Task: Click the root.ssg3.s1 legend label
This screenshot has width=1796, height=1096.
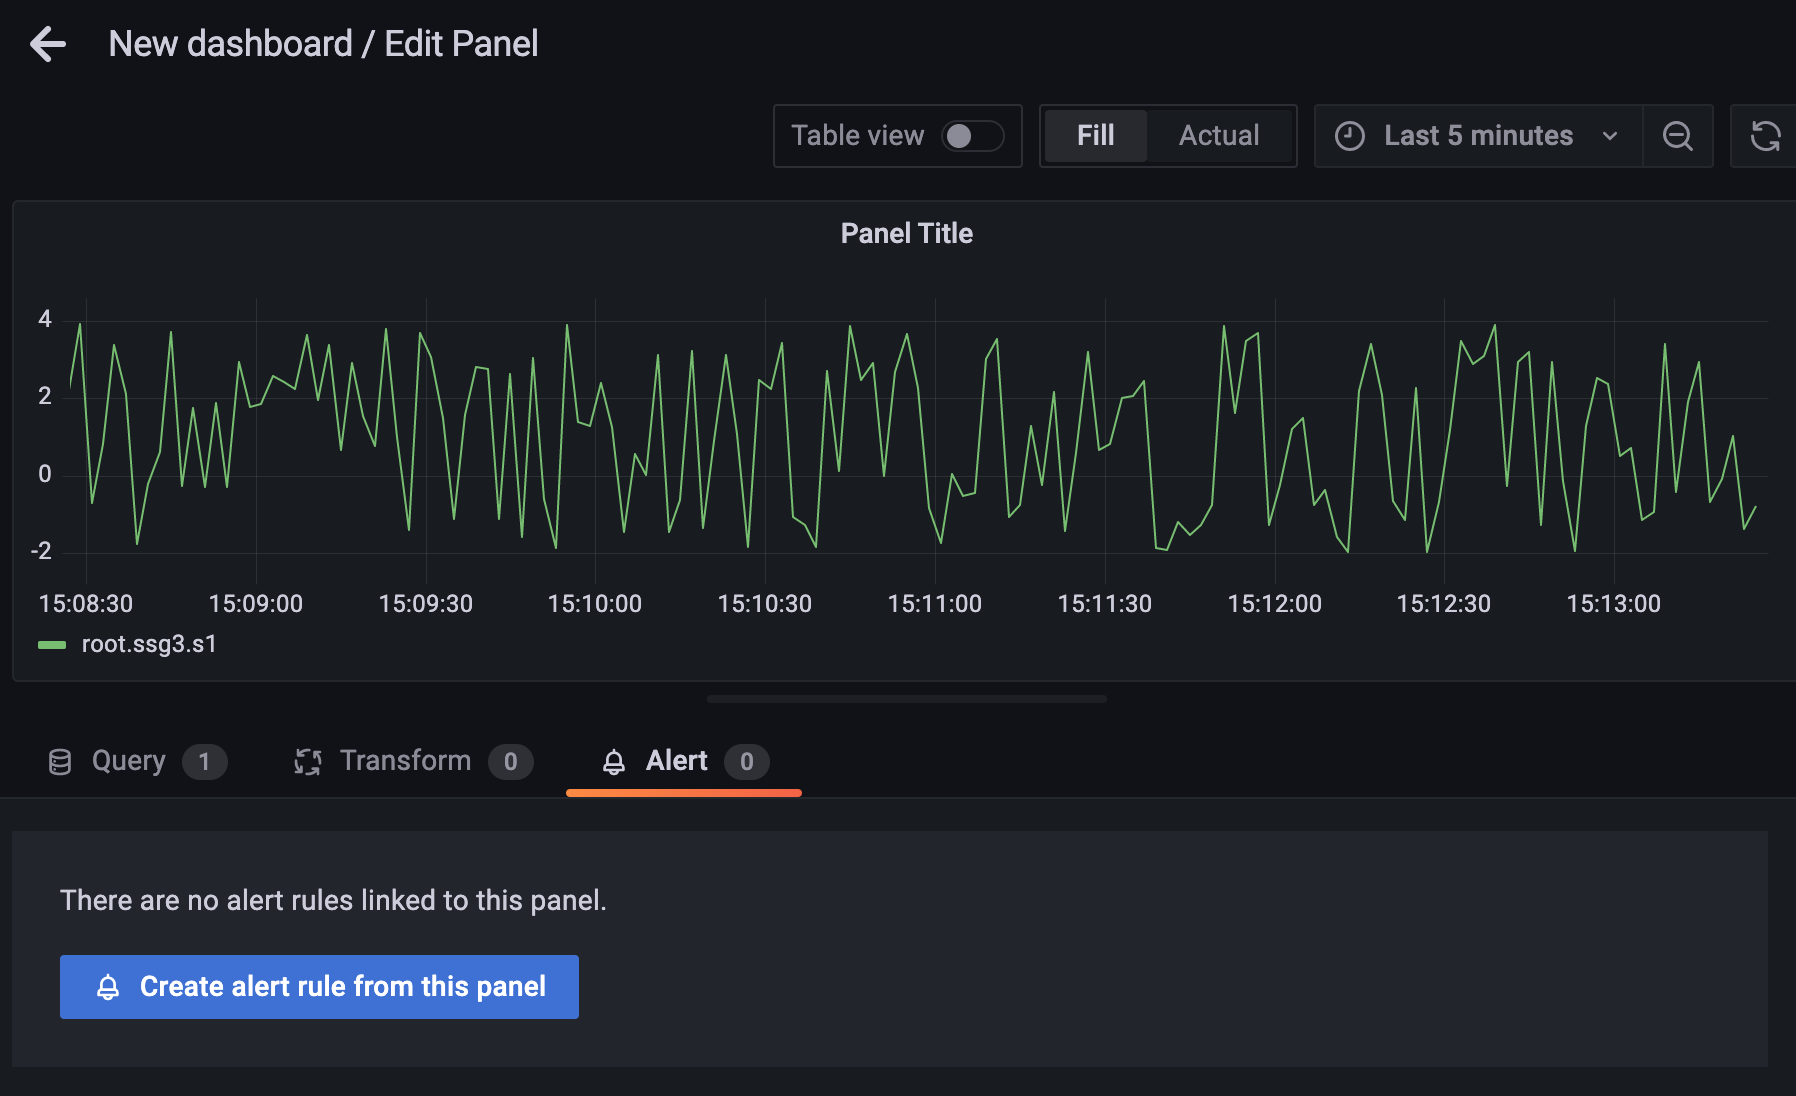Action: click(x=149, y=644)
